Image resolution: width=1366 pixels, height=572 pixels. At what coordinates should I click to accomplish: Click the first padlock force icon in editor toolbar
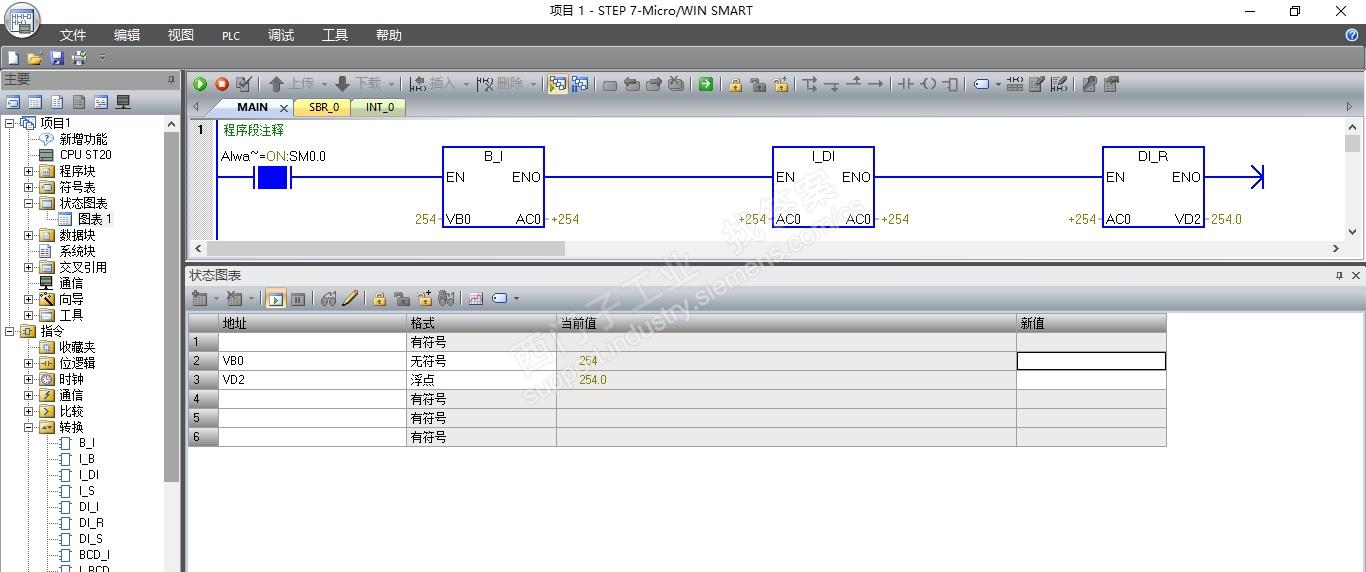pyautogui.click(x=735, y=84)
